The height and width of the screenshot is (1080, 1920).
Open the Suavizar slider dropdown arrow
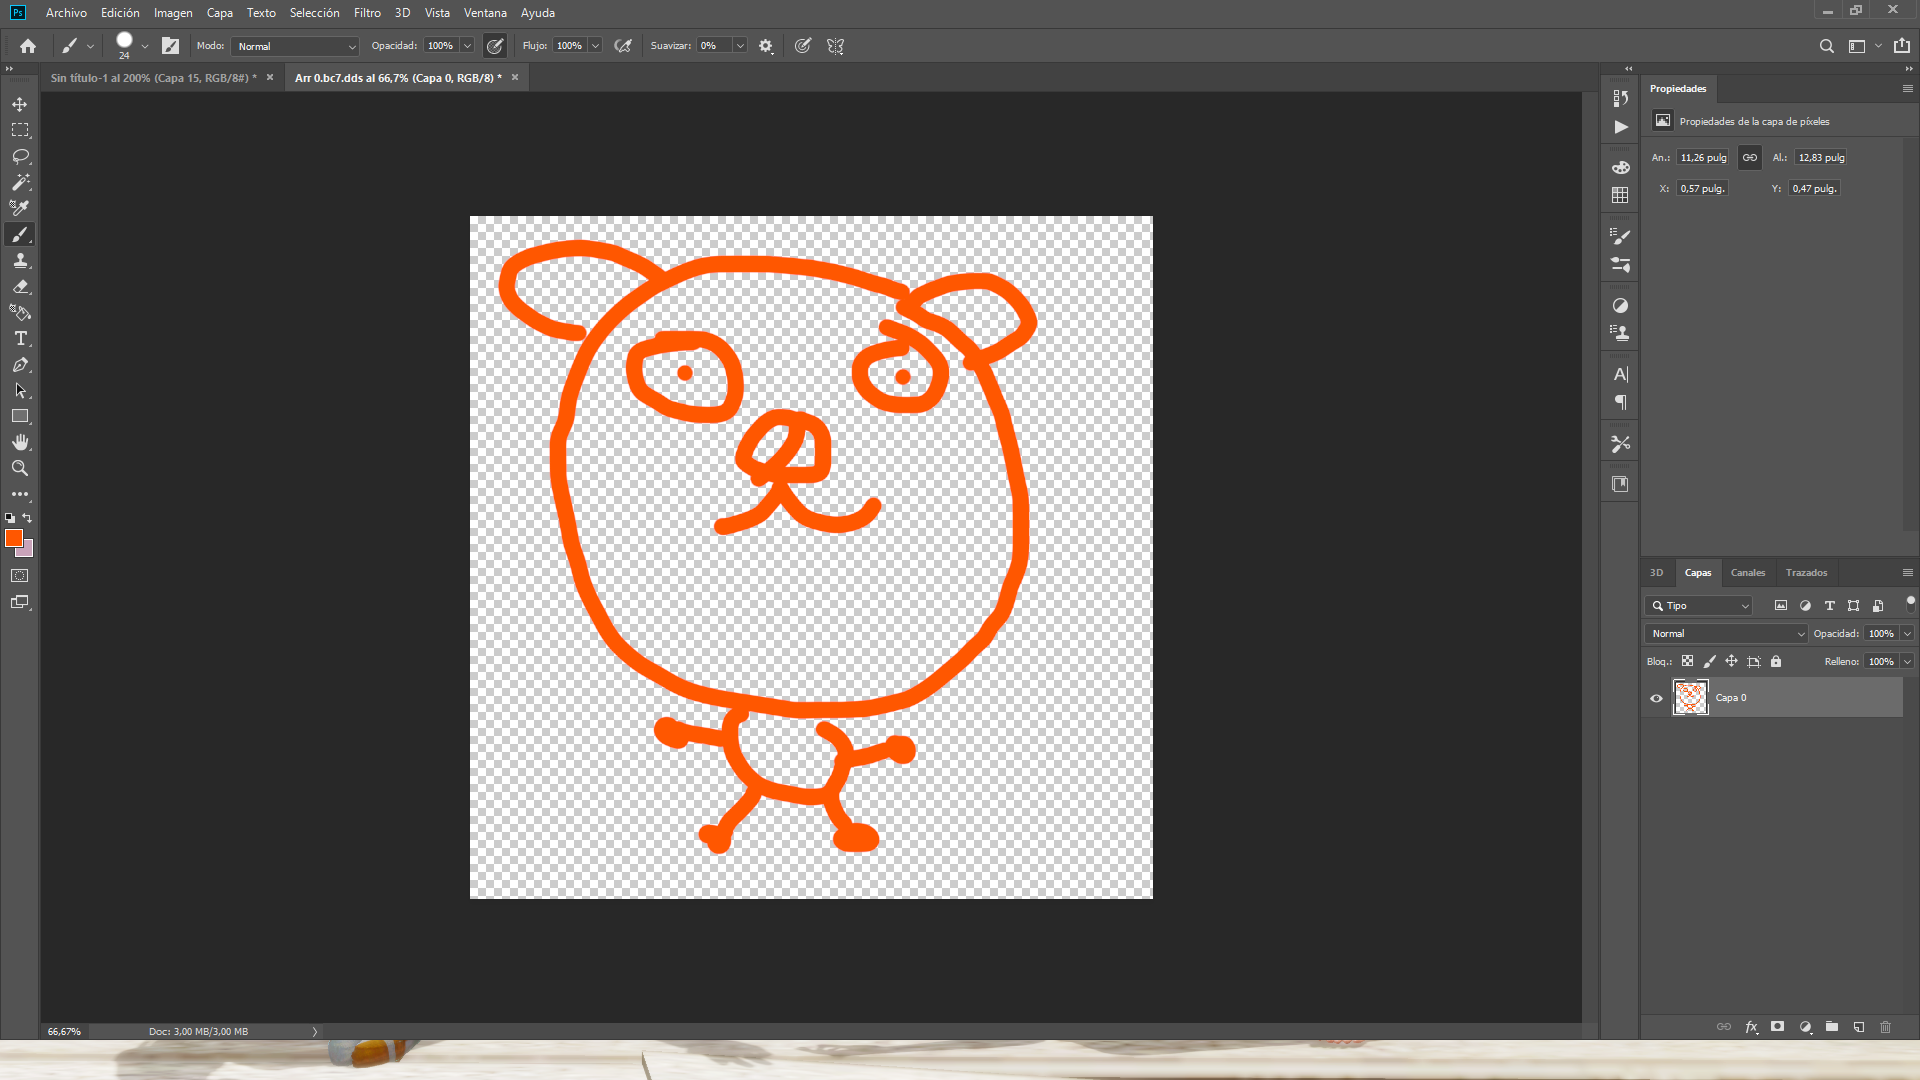[x=740, y=46]
